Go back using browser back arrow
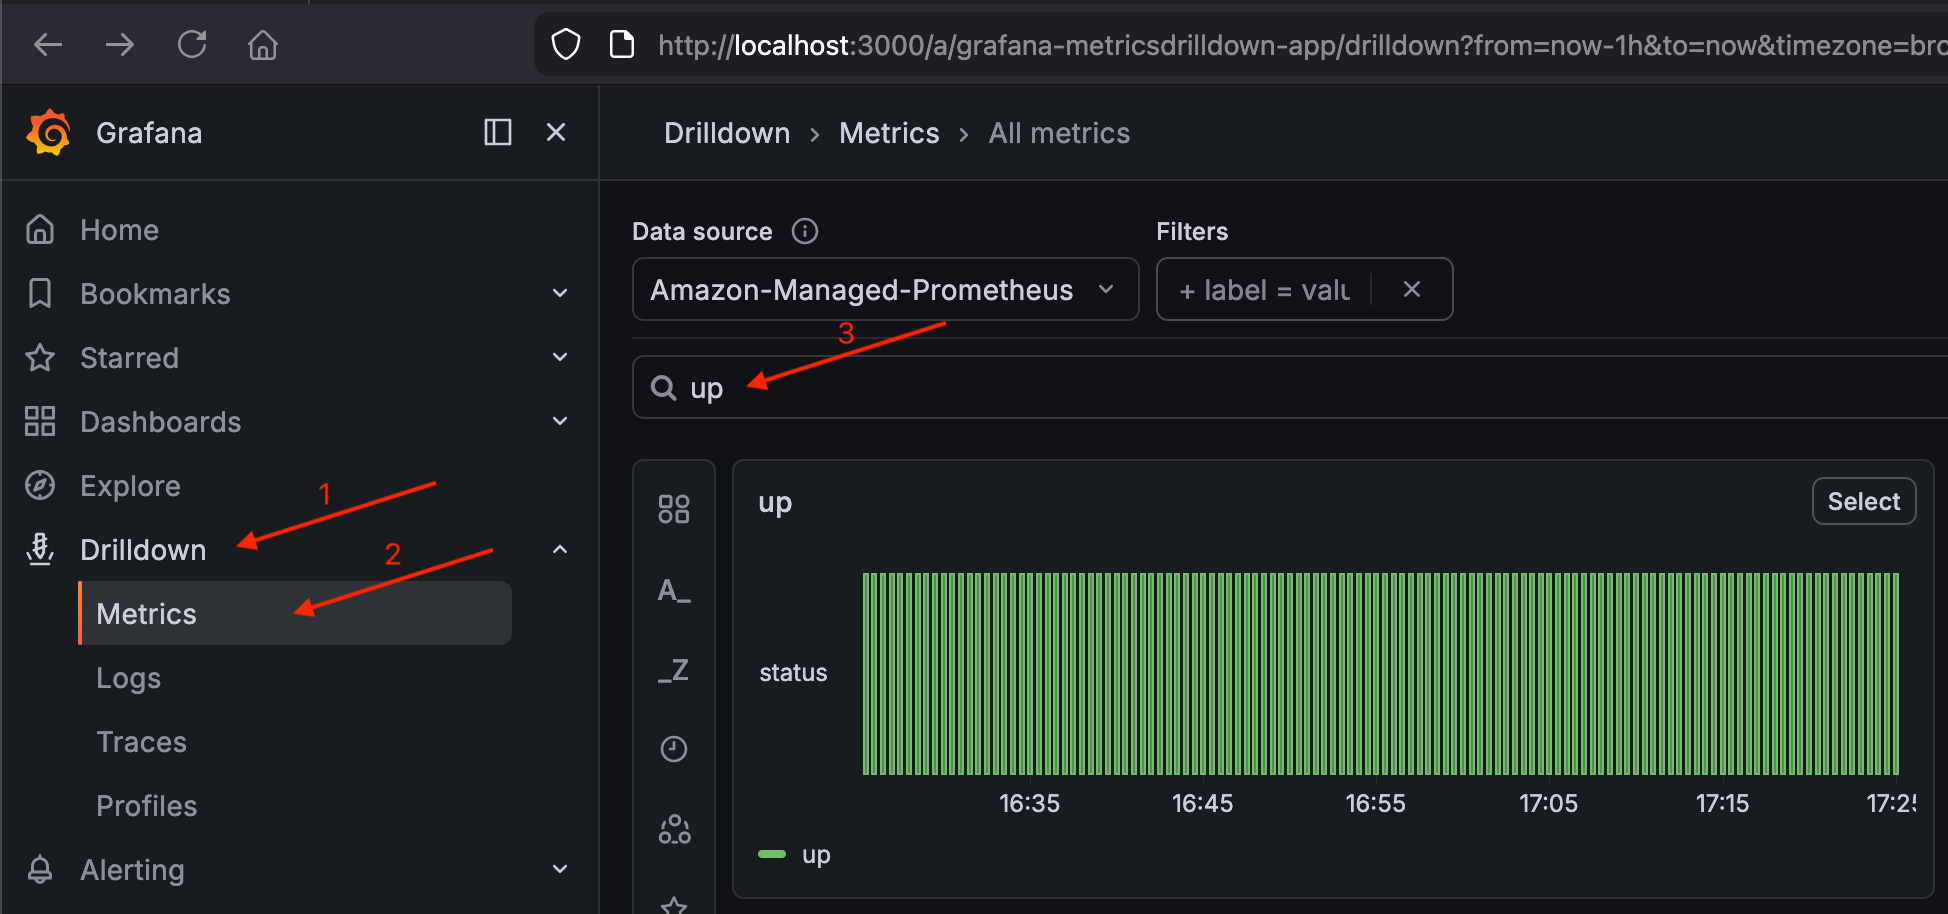 coord(48,44)
